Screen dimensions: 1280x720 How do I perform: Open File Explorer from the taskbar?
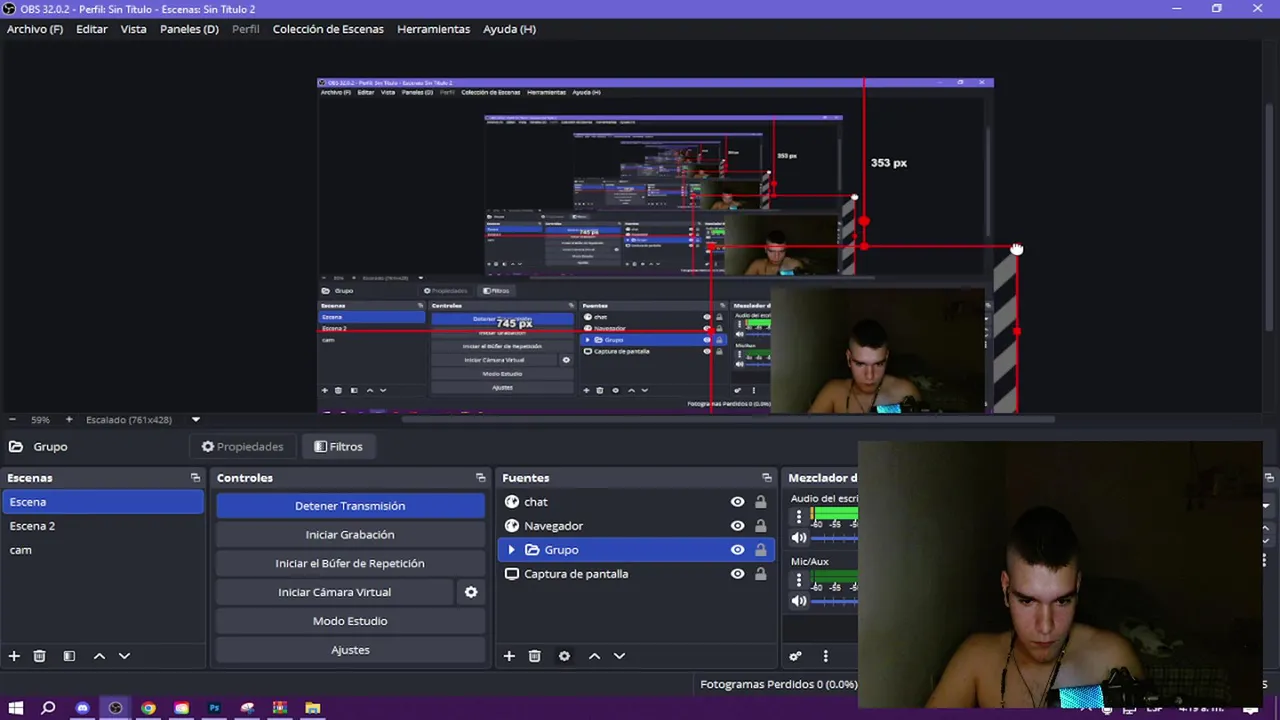click(313, 708)
